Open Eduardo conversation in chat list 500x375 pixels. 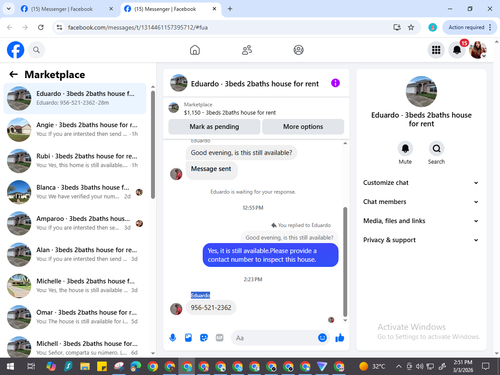[75, 98]
